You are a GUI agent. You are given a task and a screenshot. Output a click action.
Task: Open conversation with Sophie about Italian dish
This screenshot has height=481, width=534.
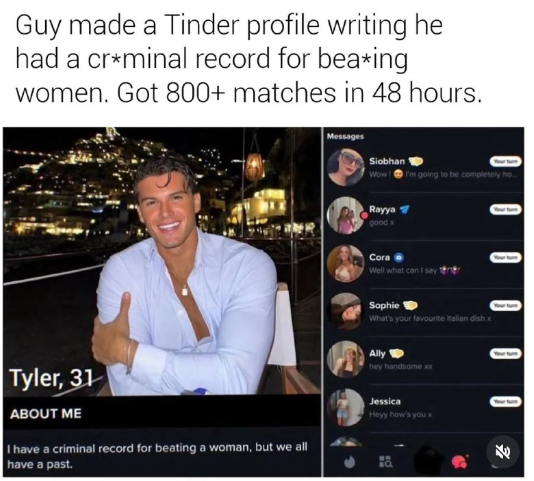tap(425, 312)
